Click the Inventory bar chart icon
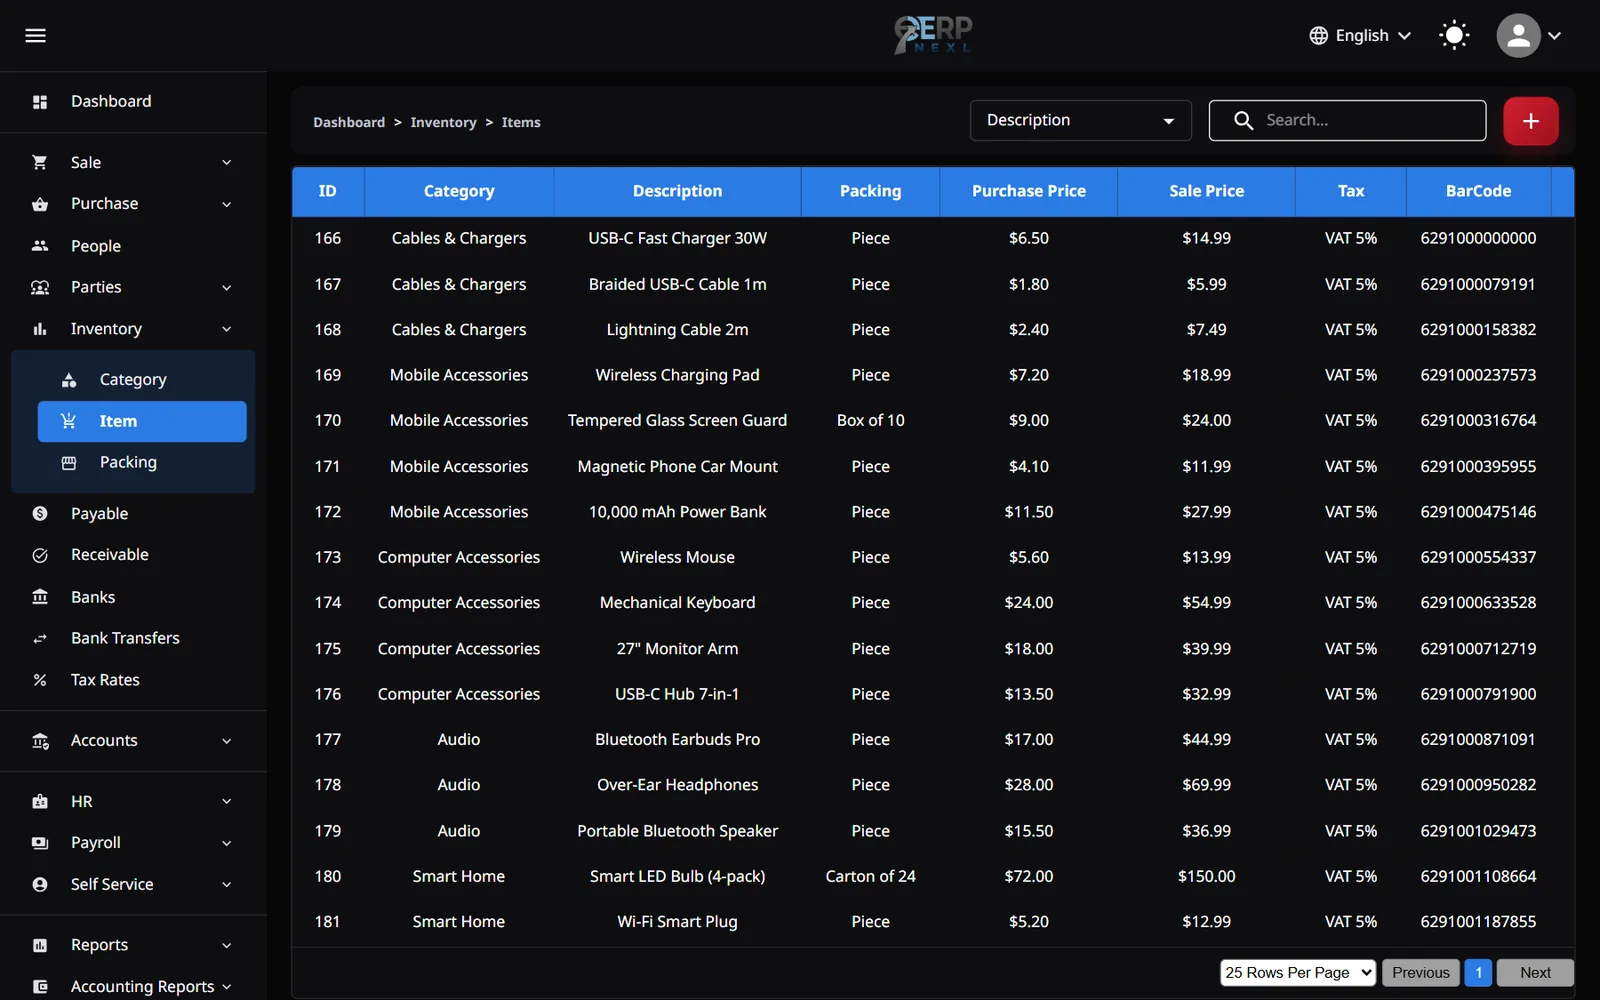 tap(40, 329)
